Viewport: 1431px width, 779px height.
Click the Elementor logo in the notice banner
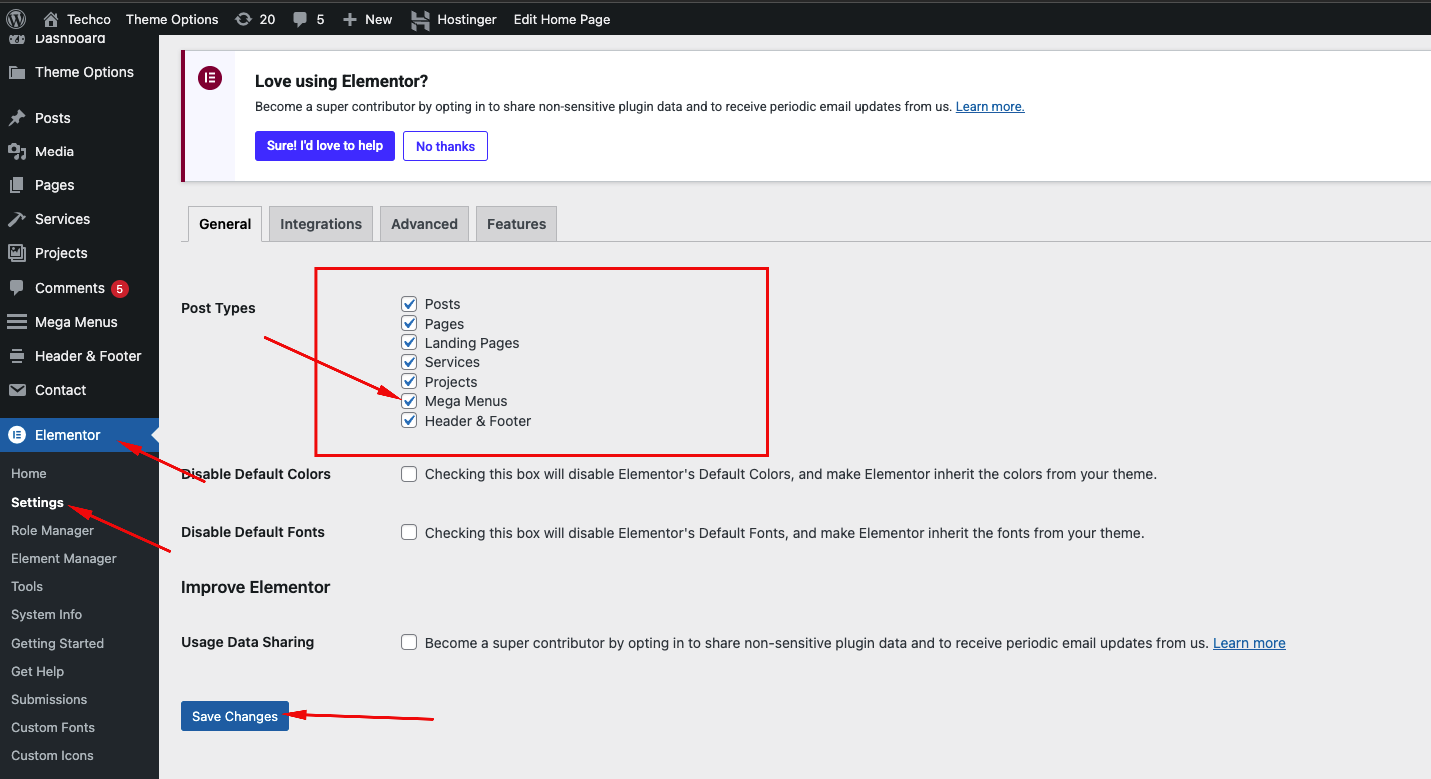coord(210,79)
